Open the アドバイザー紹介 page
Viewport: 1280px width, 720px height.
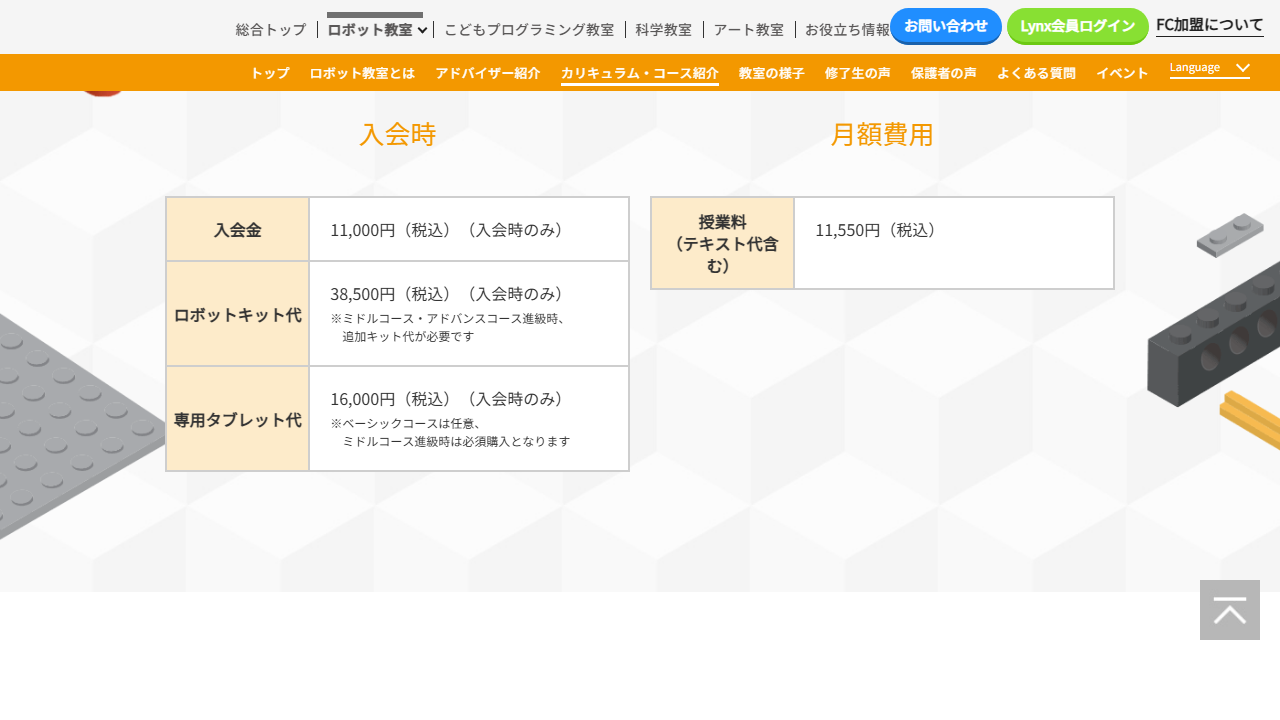coord(488,73)
